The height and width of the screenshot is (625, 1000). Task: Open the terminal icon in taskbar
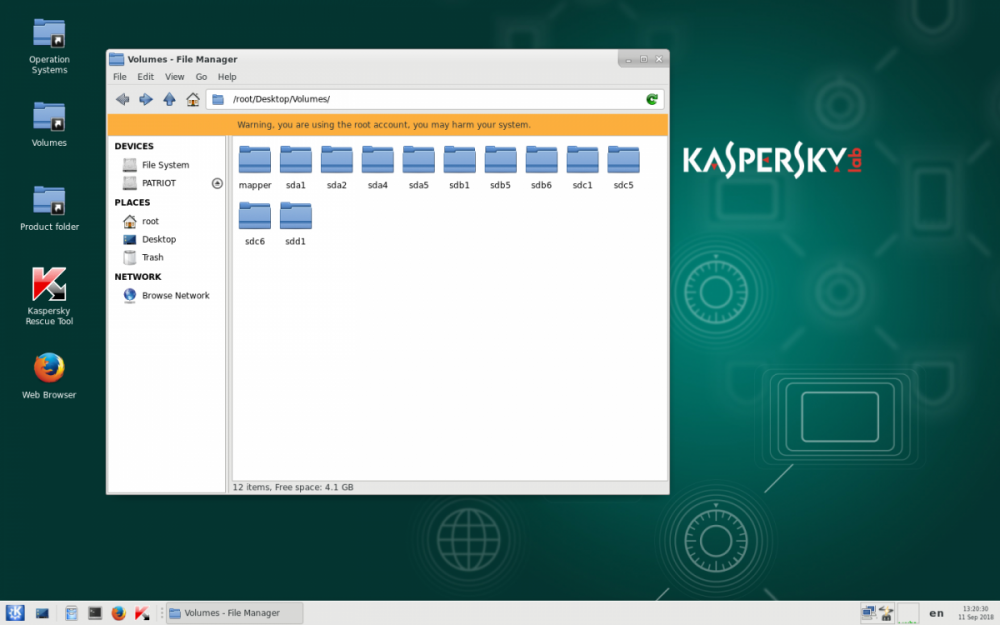point(94,613)
